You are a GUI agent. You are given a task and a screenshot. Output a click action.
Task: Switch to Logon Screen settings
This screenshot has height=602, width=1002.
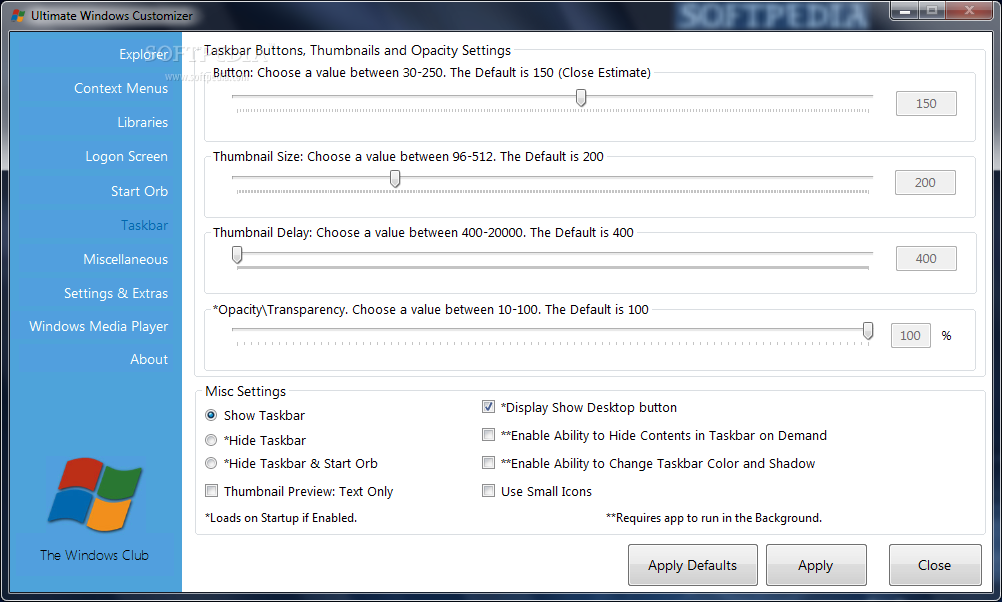127,157
